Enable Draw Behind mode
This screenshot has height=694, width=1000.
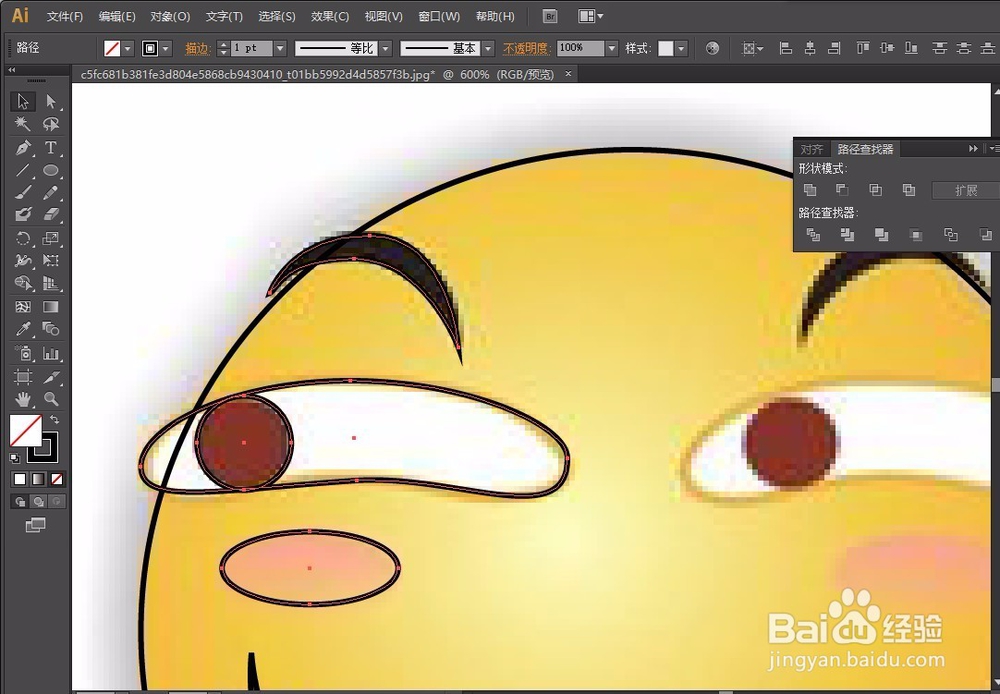[38, 501]
